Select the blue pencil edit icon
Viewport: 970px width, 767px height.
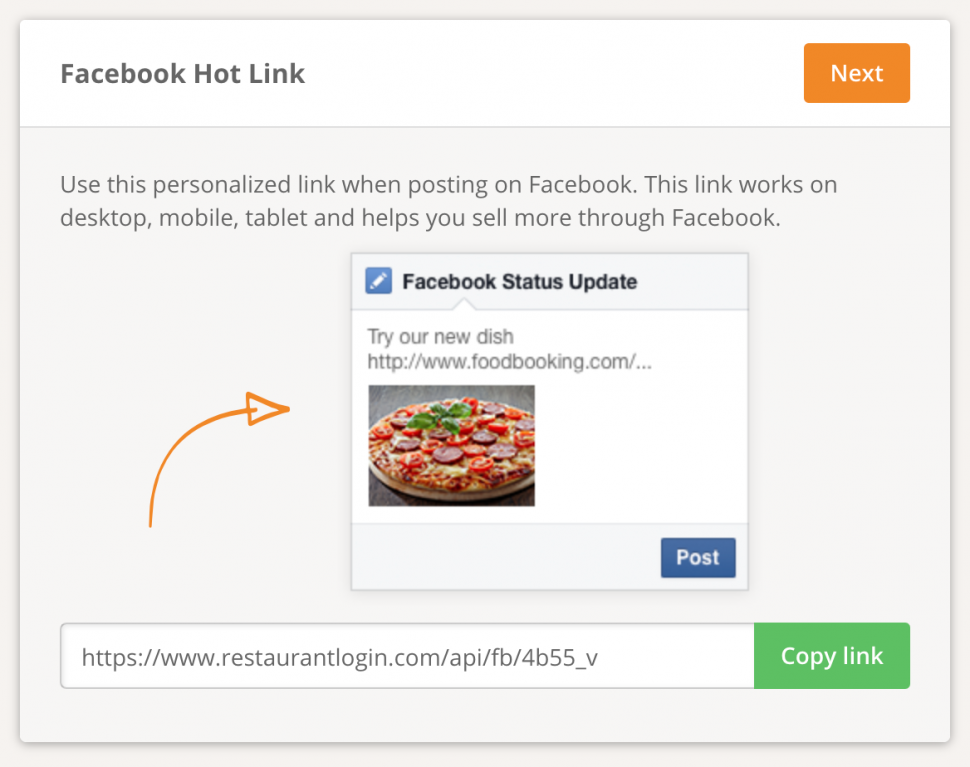tap(377, 281)
